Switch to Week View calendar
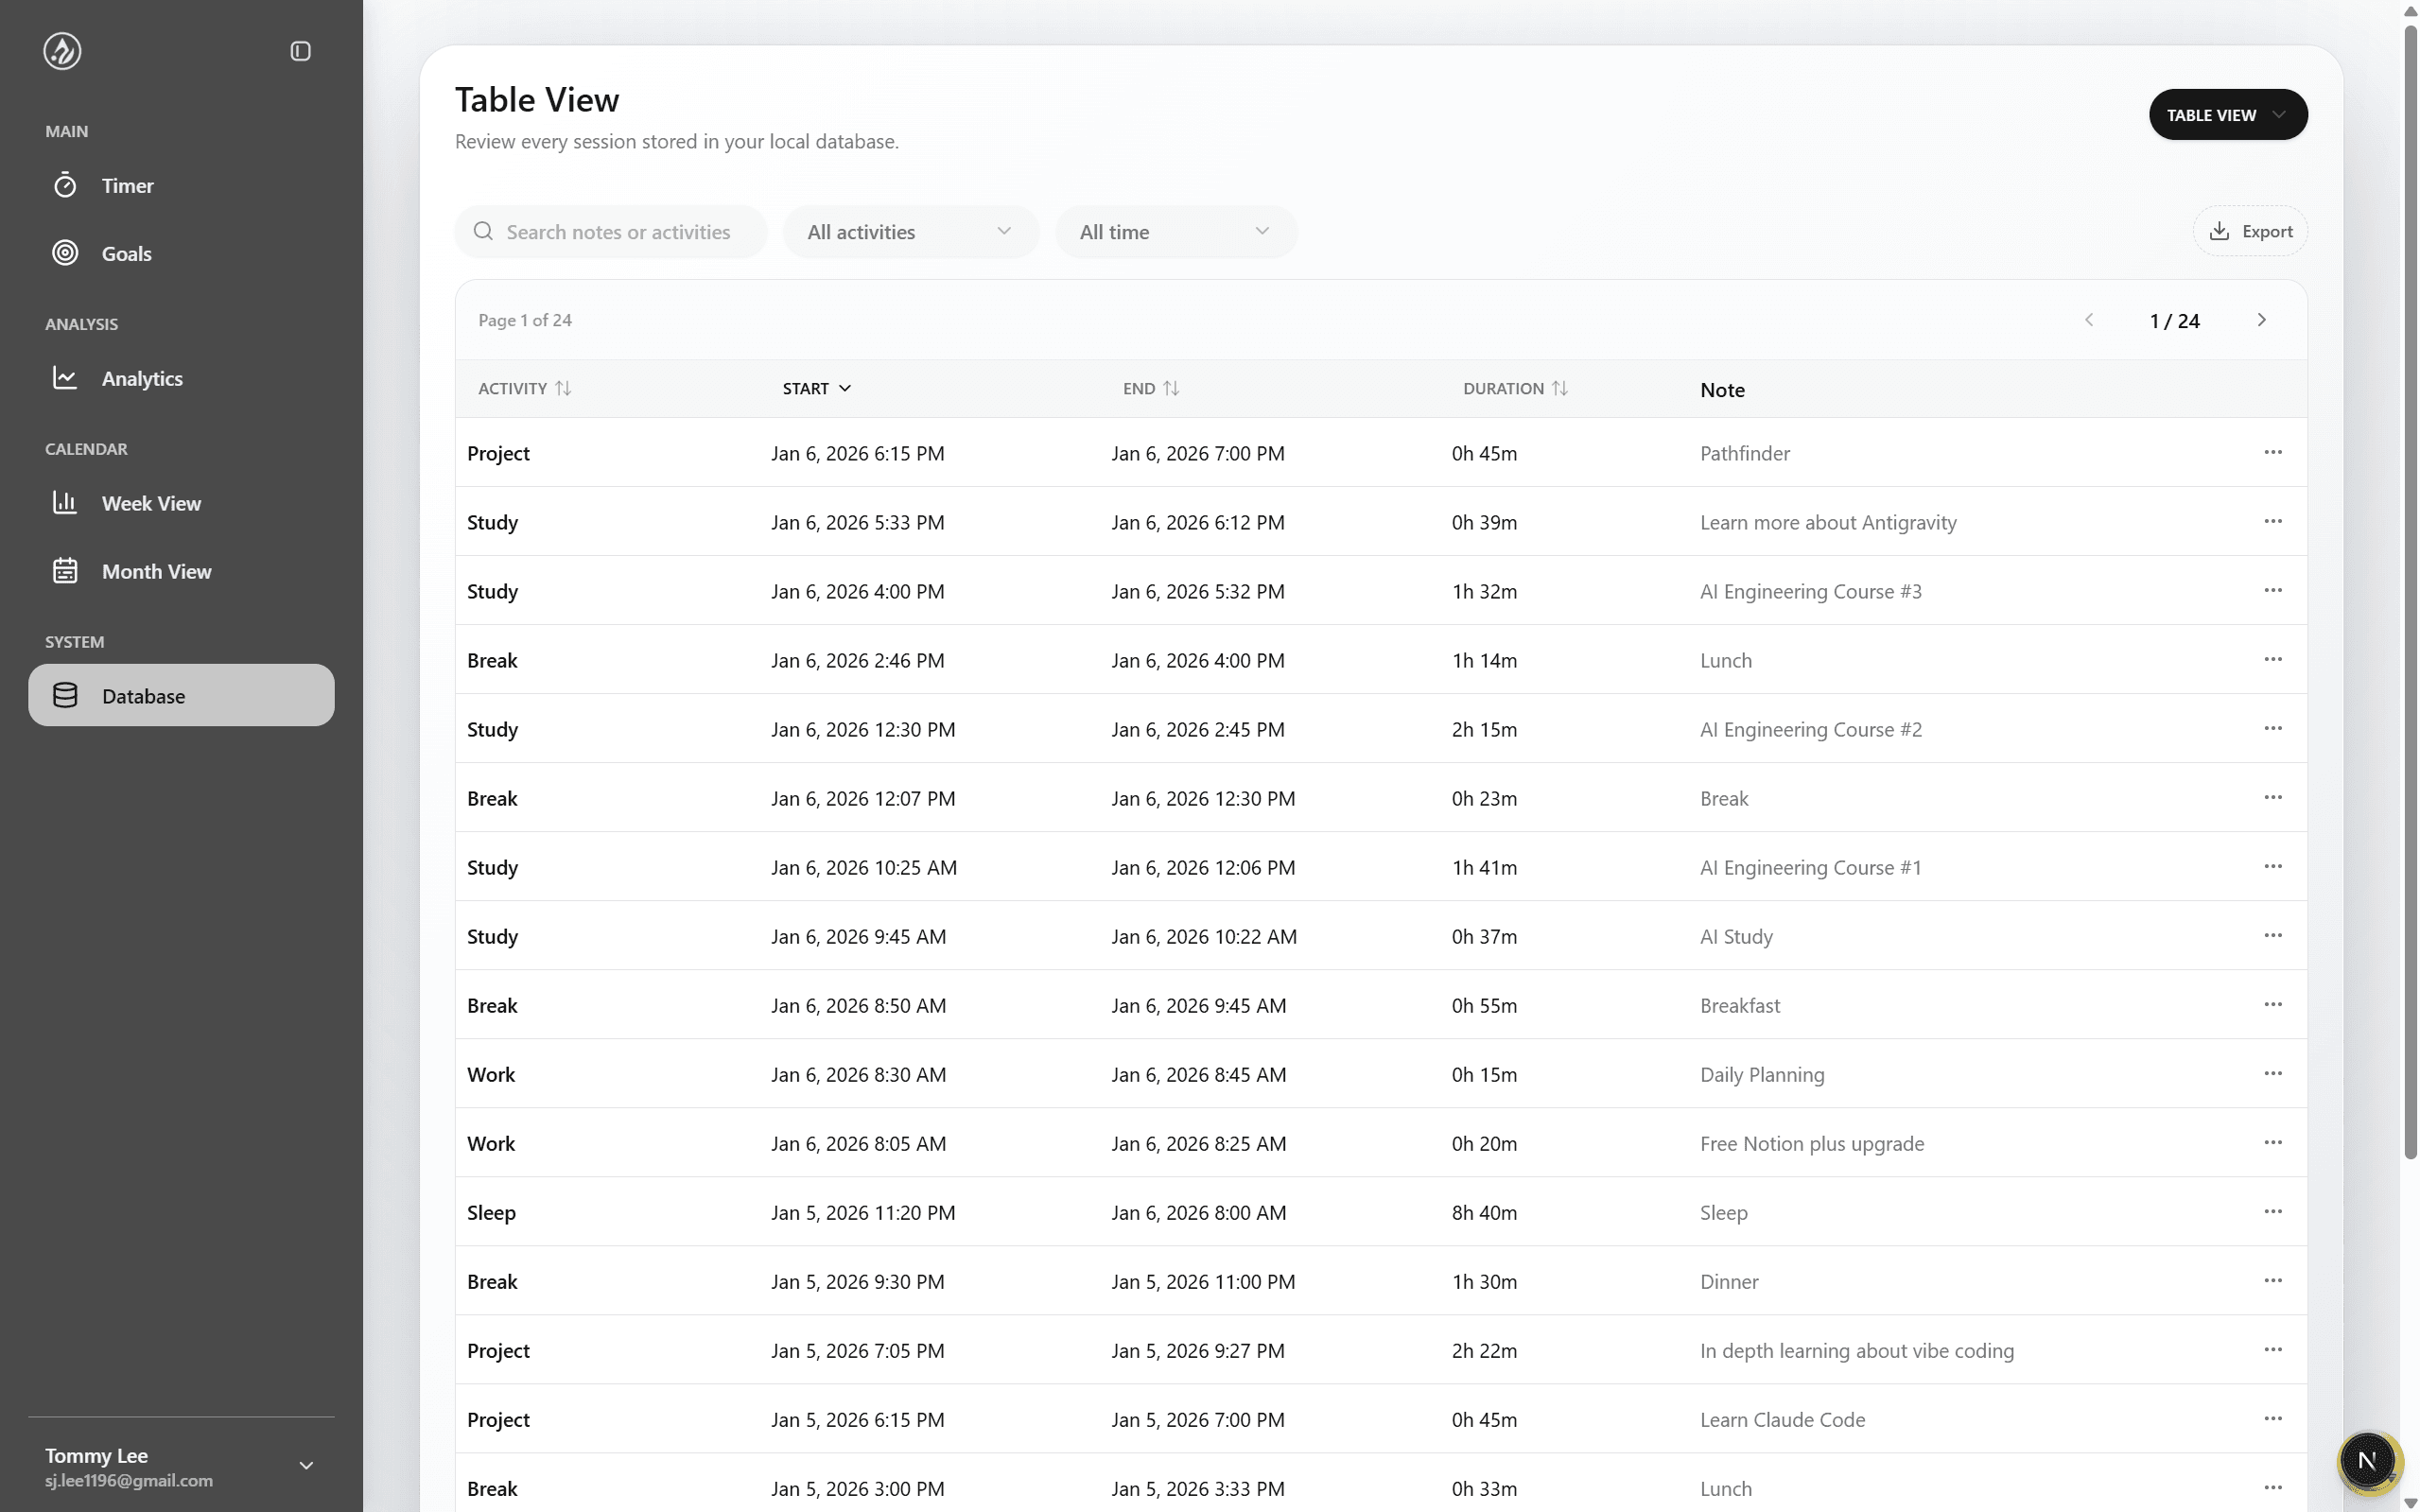 tap(150, 504)
